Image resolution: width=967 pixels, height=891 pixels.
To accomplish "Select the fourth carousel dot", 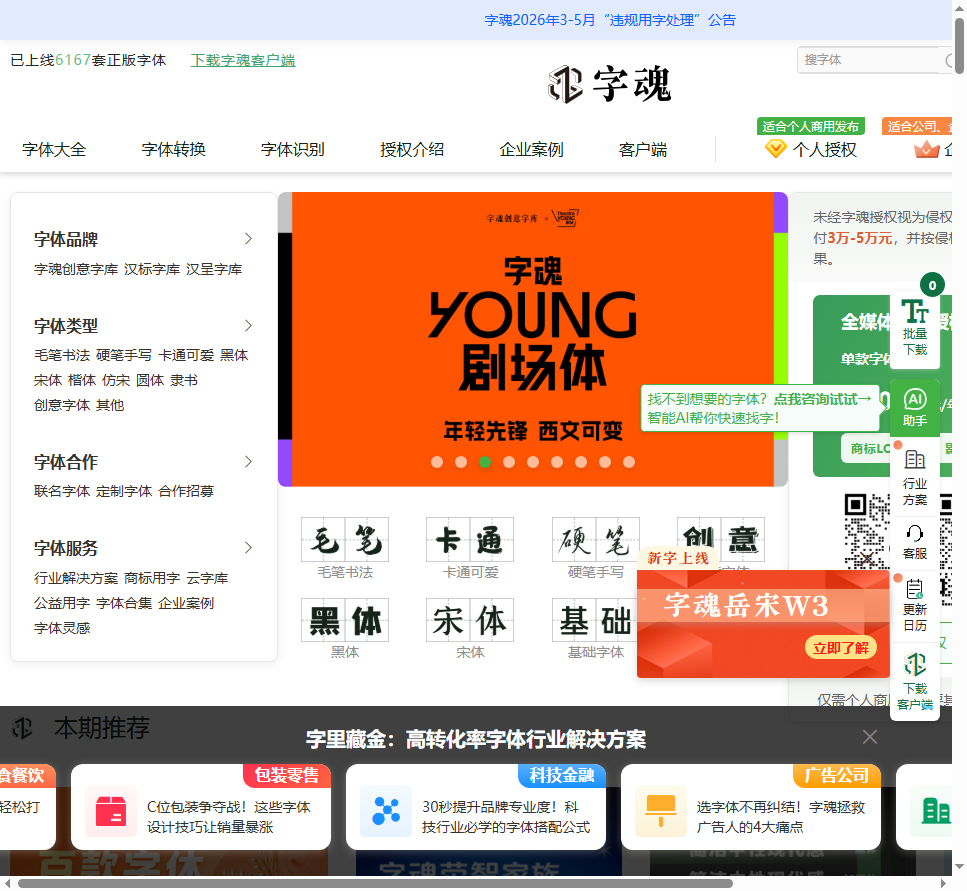I will (509, 462).
